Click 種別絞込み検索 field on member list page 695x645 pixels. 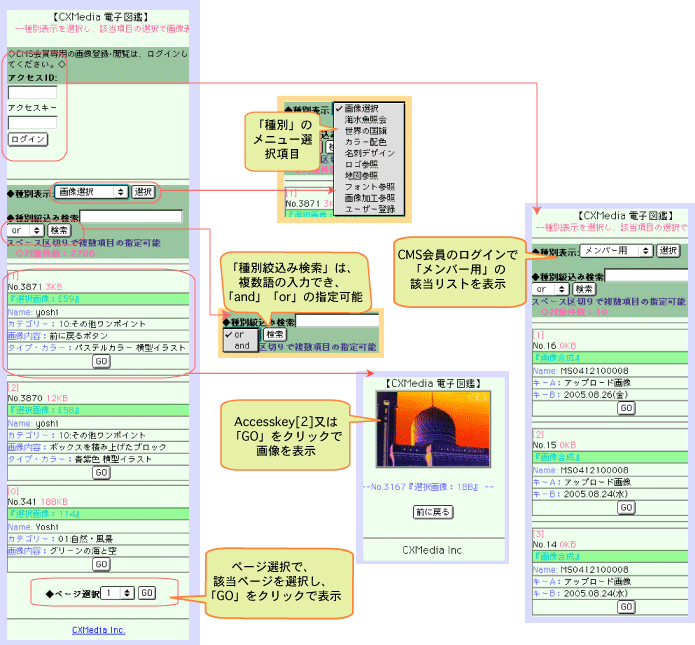647,275
